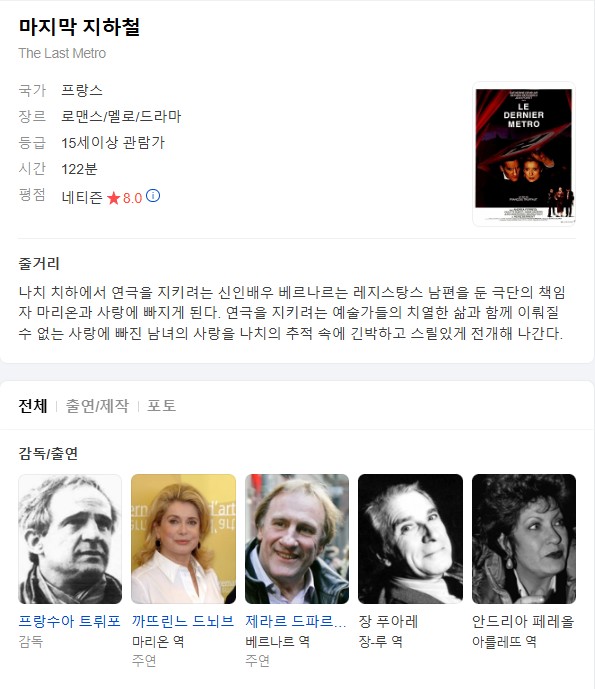This screenshot has height=689, width=595.
Task: Open actress 까뜨린느 드뇌브 link
Action: click(183, 621)
